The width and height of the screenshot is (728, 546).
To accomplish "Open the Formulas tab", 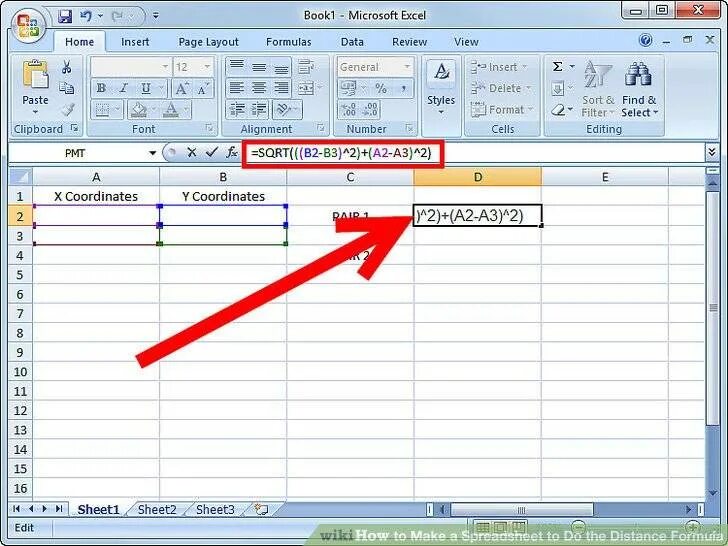I will 288,42.
